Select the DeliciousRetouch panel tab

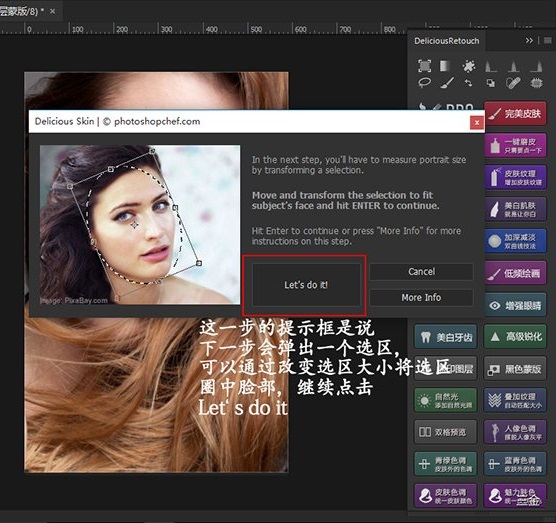click(446, 41)
